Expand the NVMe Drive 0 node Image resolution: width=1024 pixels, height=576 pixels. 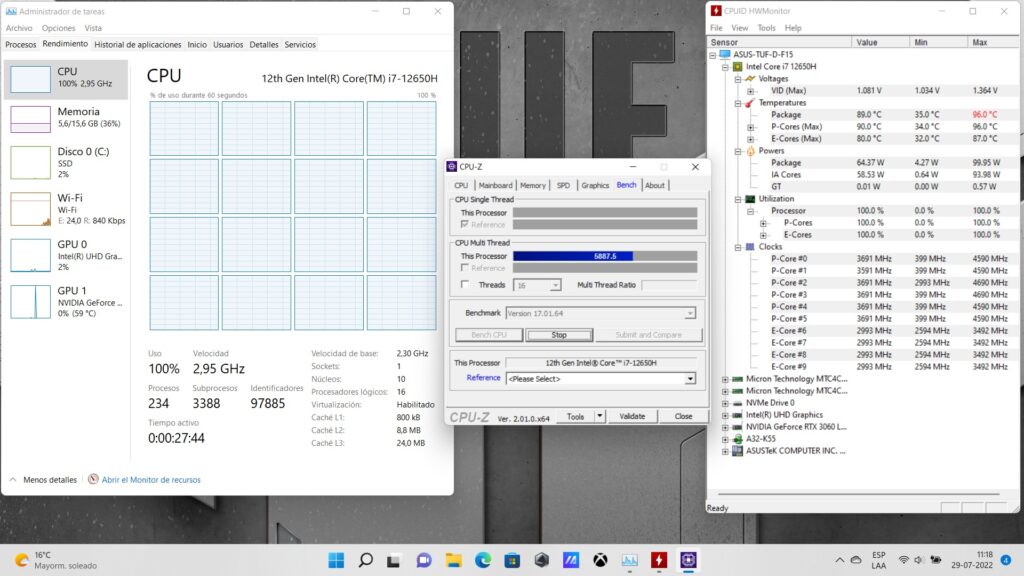tap(725, 404)
